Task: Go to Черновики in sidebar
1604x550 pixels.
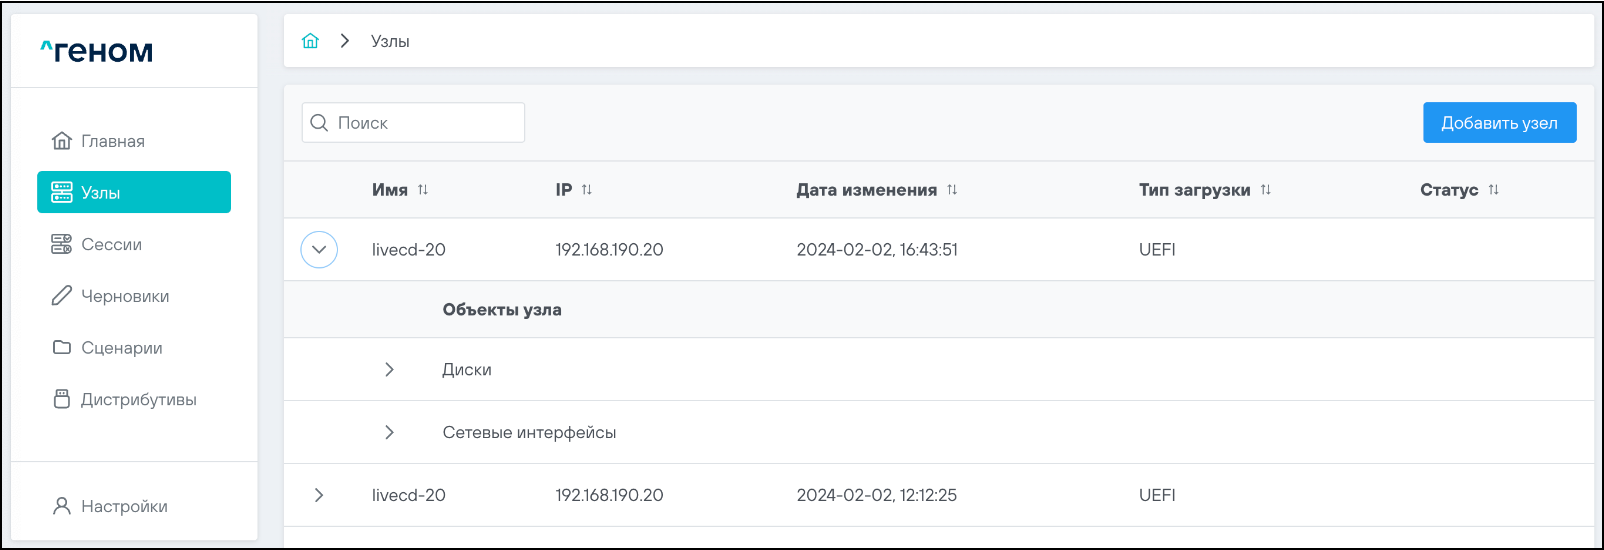Action: point(124,296)
